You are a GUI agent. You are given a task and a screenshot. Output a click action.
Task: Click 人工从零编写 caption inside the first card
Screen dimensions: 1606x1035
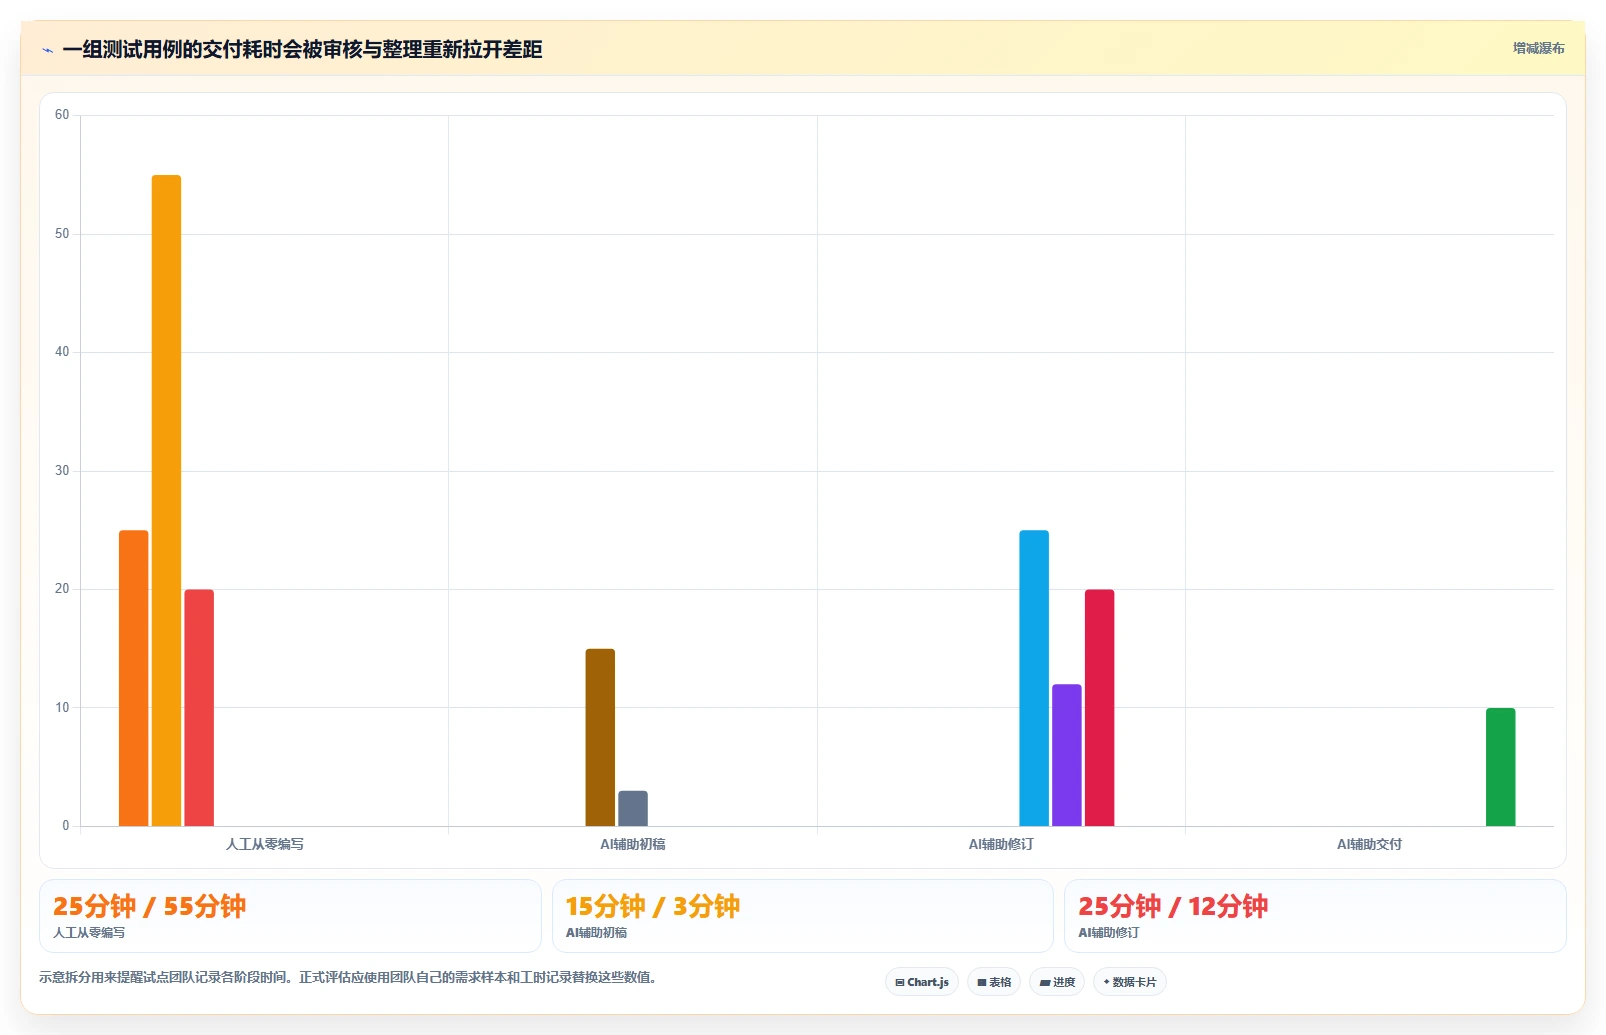tap(89, 932)
